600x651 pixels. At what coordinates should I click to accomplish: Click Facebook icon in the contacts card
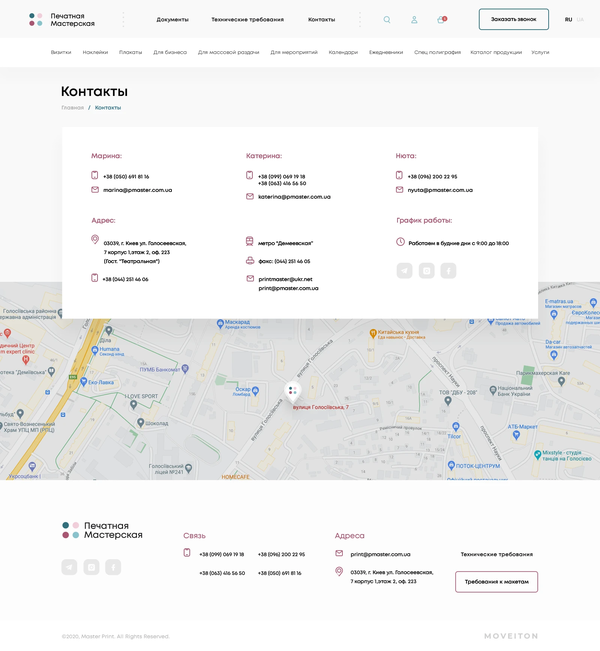448,270
